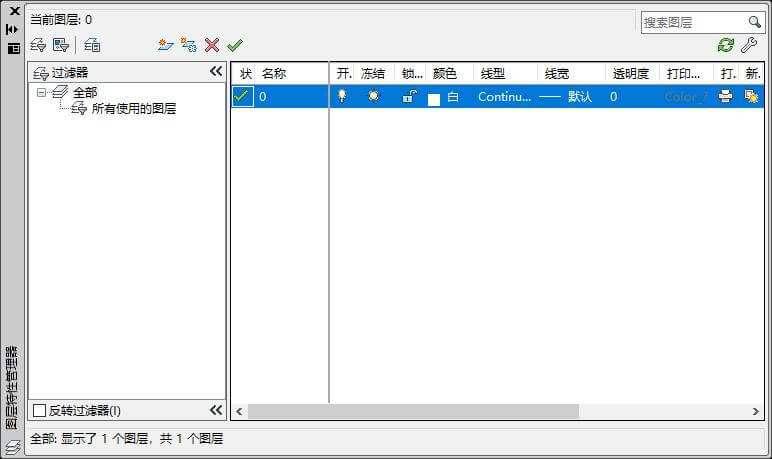Open palette properties menu icon
The width and height of the screenshot is (772, 459).
(x=13, y=48)
